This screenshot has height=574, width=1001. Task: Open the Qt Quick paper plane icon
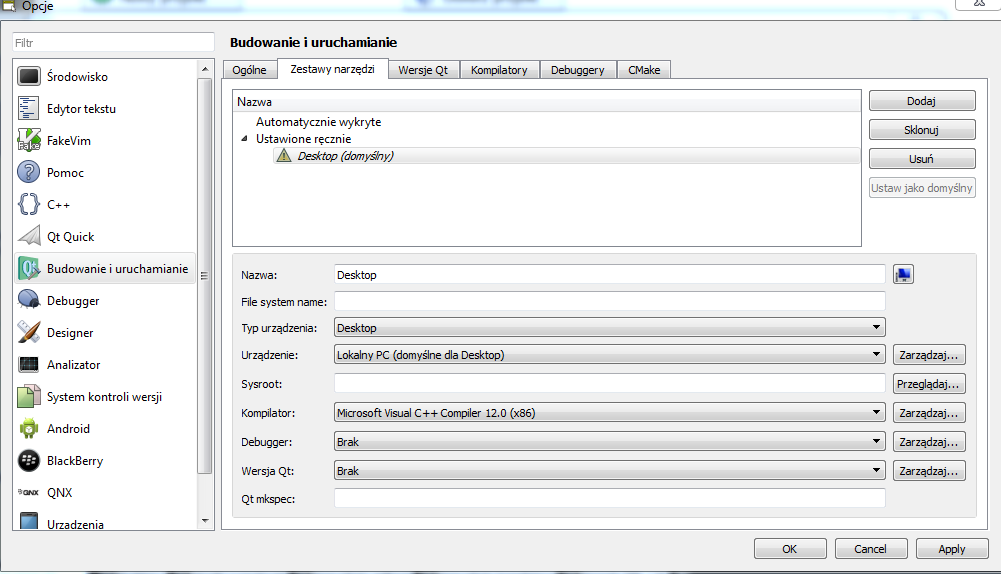pyautogui.click(x=28, y=236)
